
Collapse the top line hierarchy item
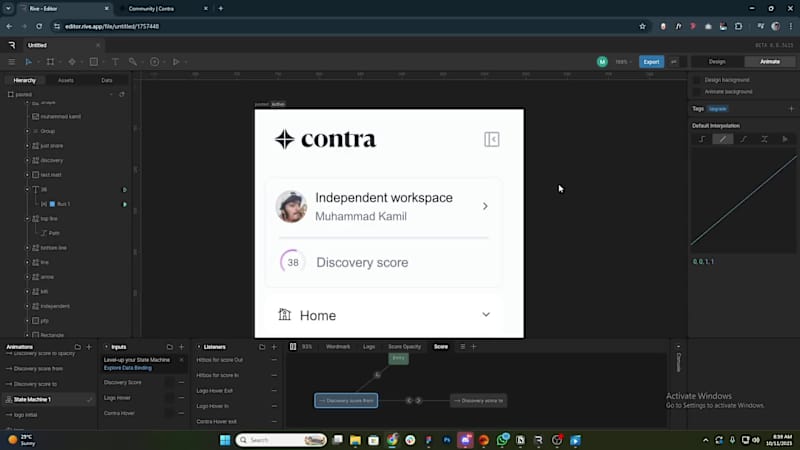(x=28, y=219)
